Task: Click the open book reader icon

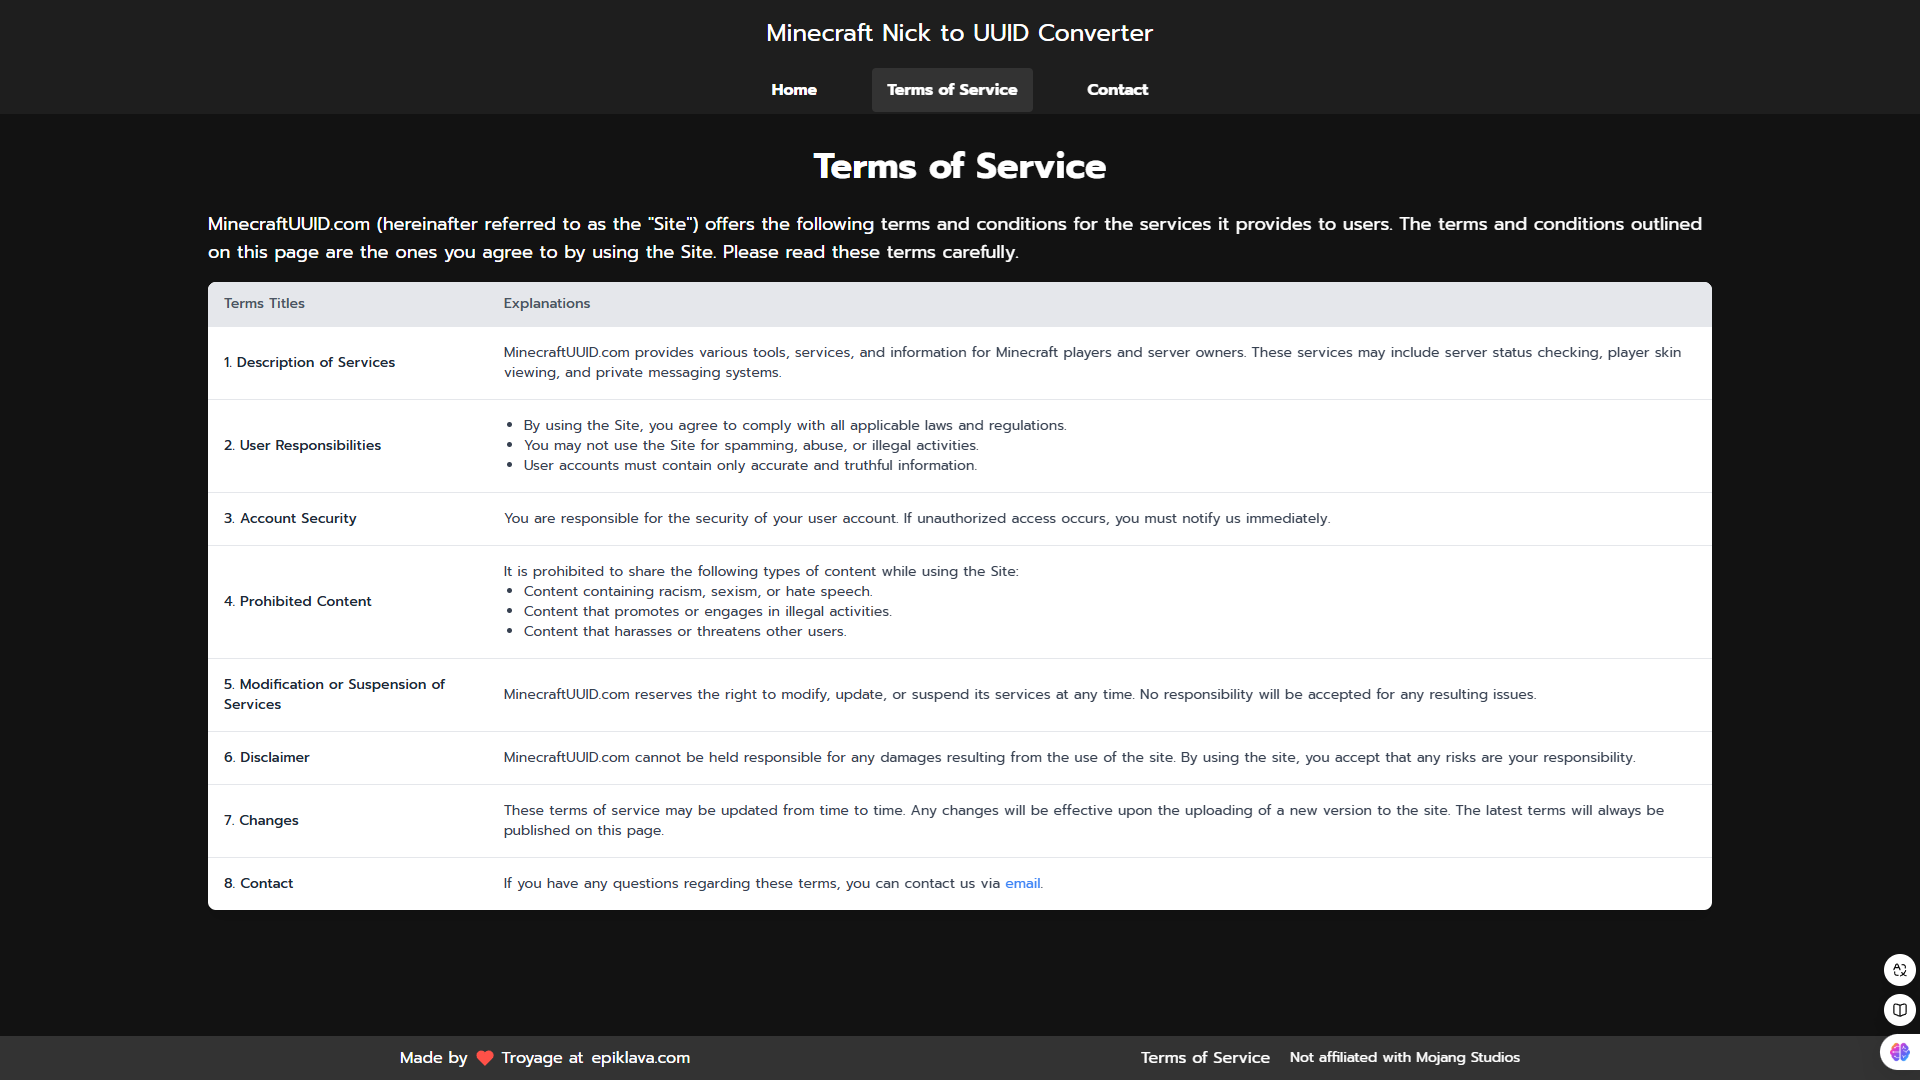Action: (x=1899, y=1010)
